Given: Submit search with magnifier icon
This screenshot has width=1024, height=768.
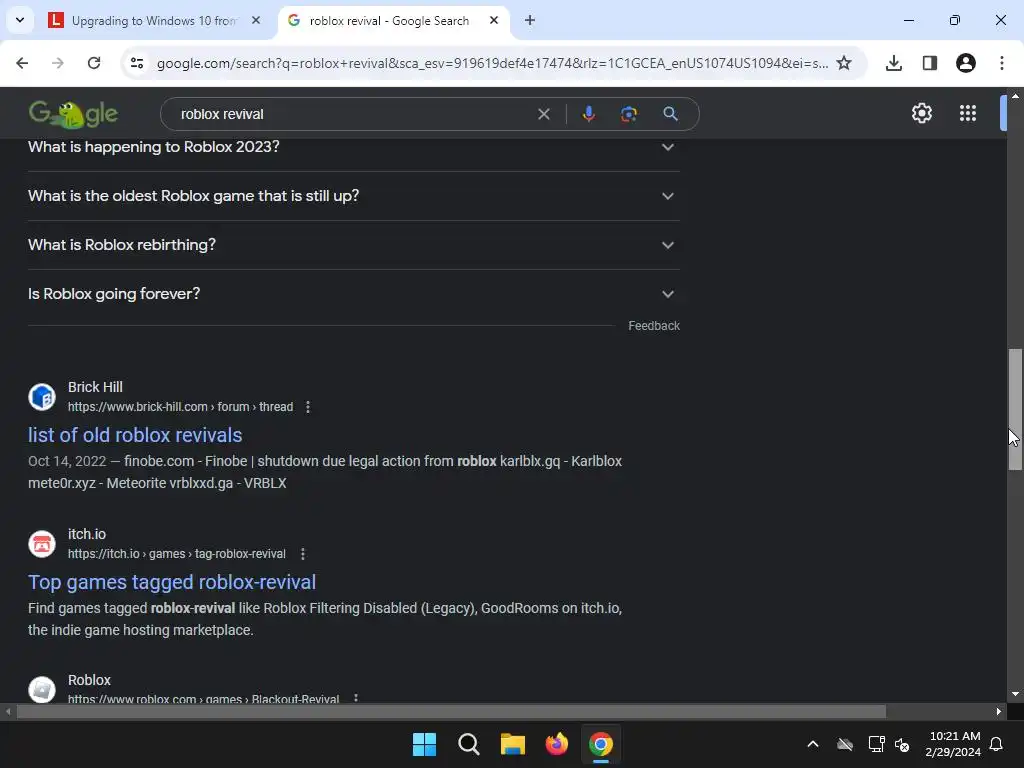Looking at the screenshot, I should (670, 114).
